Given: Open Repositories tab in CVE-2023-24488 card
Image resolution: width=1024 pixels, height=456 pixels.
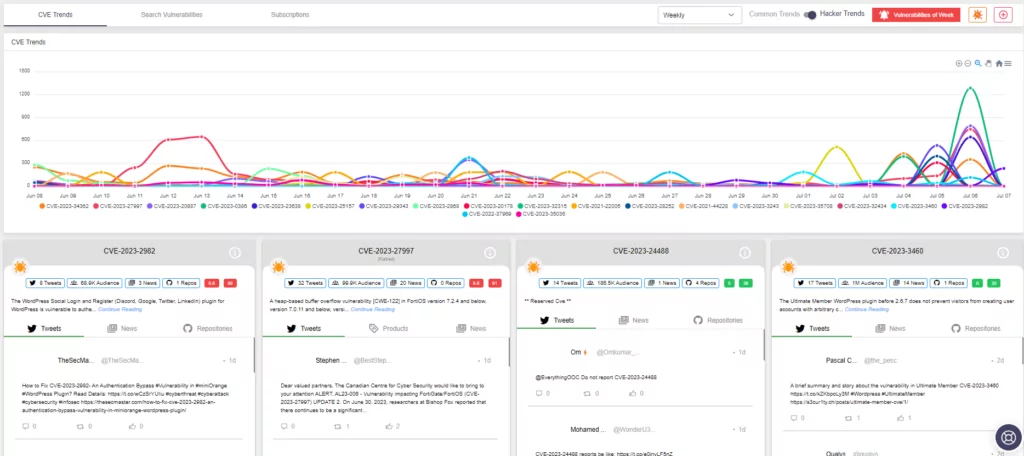Looking at the screenshot, I should [x=718, y=321].
